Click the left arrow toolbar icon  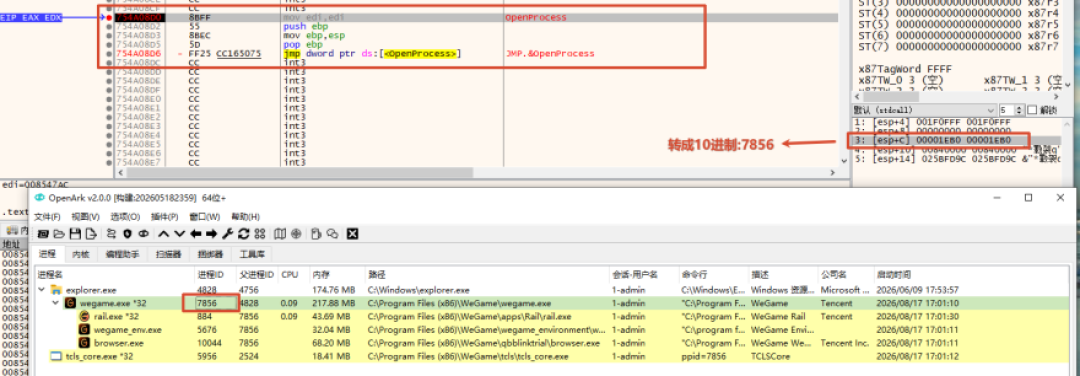tap(196, 233)
